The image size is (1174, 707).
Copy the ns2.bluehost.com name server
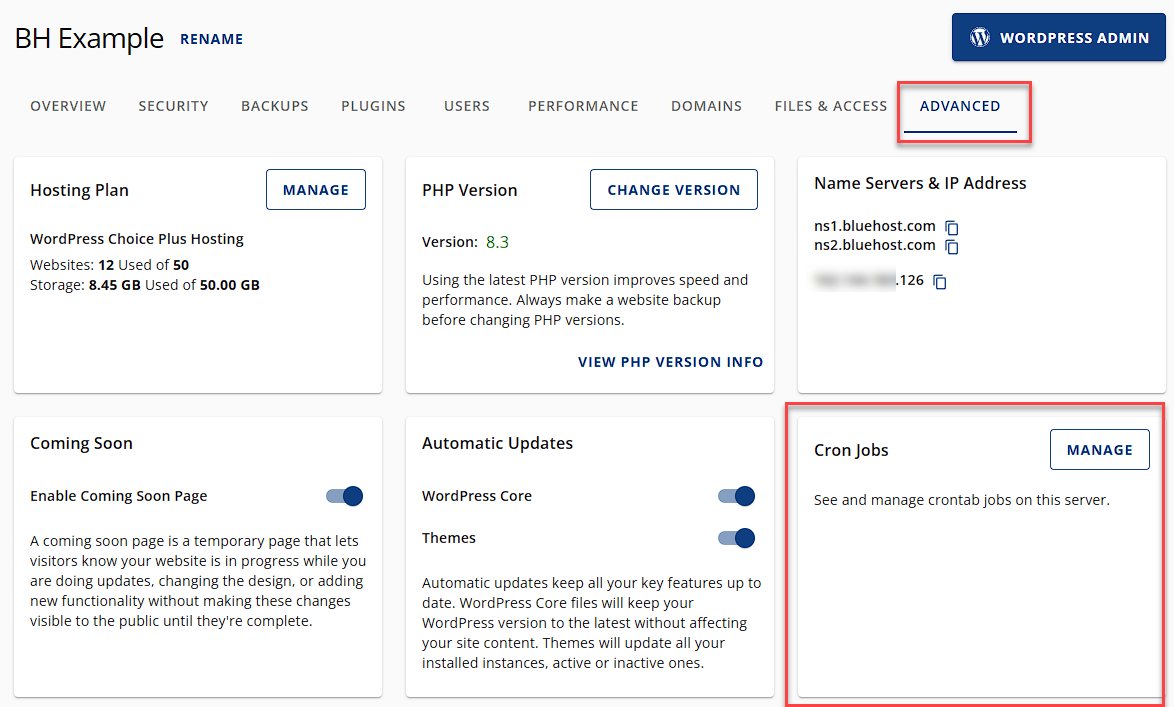click(x=951, y=247)
